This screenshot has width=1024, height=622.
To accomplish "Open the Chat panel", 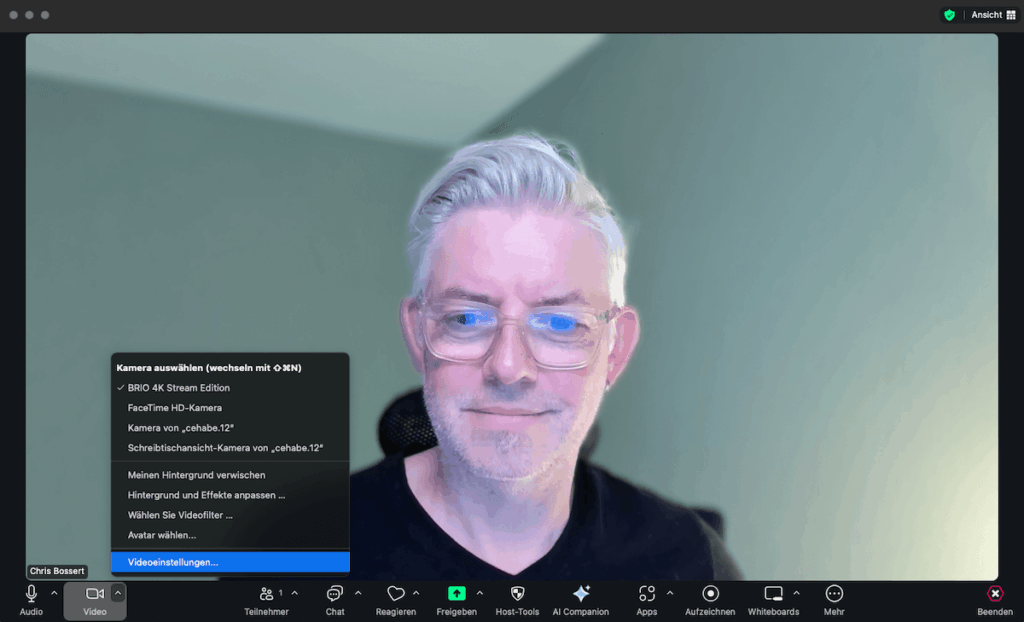I will [x=335, y=594].
